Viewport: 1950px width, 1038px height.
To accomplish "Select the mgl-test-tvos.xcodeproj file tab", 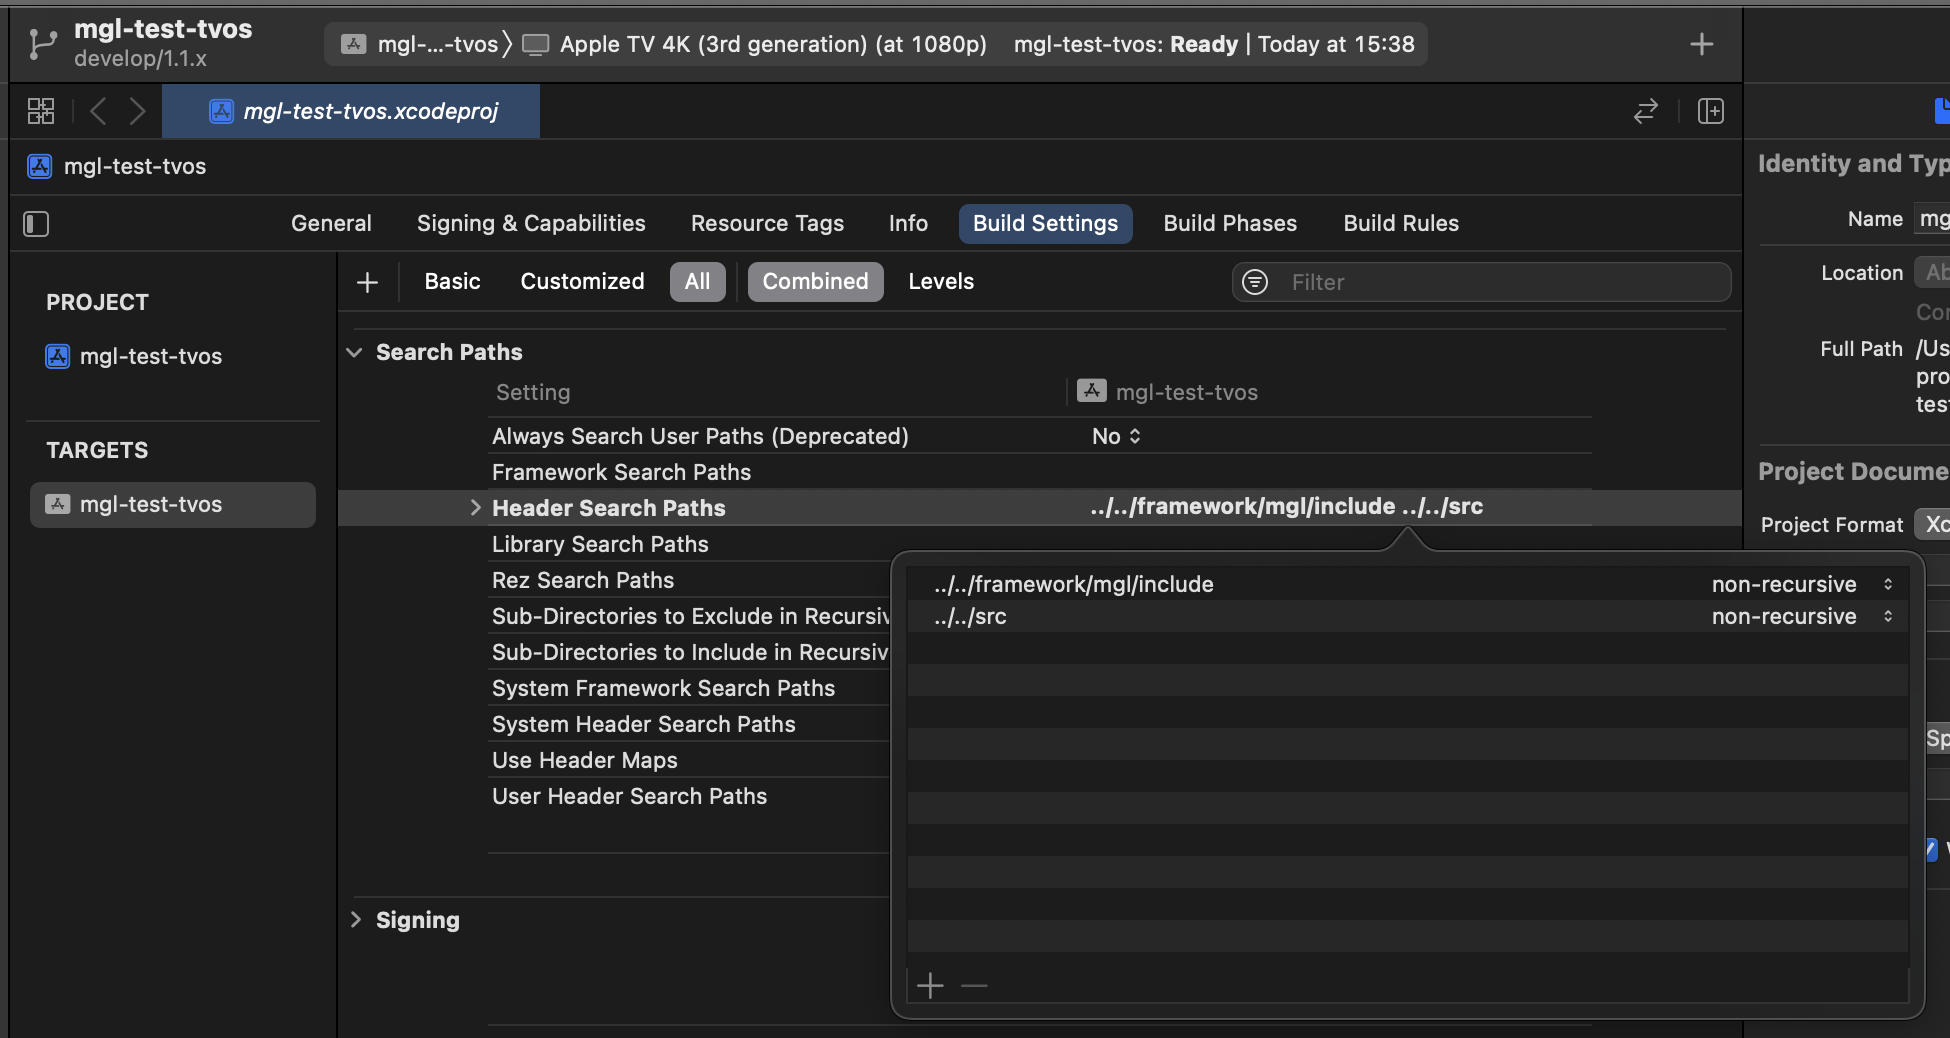I will pyautogui.click(x=351, y=111).
